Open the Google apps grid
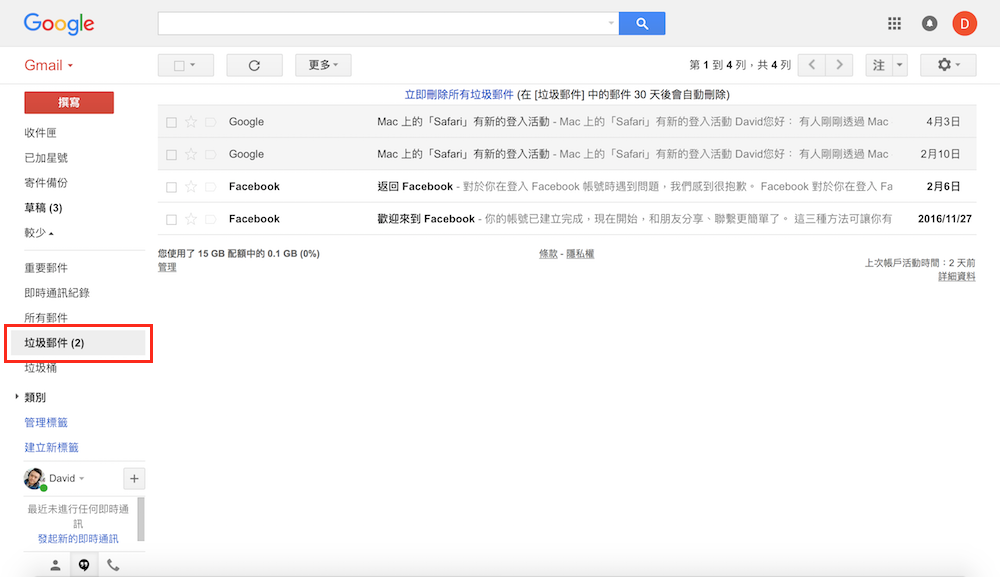 [894, 24]
